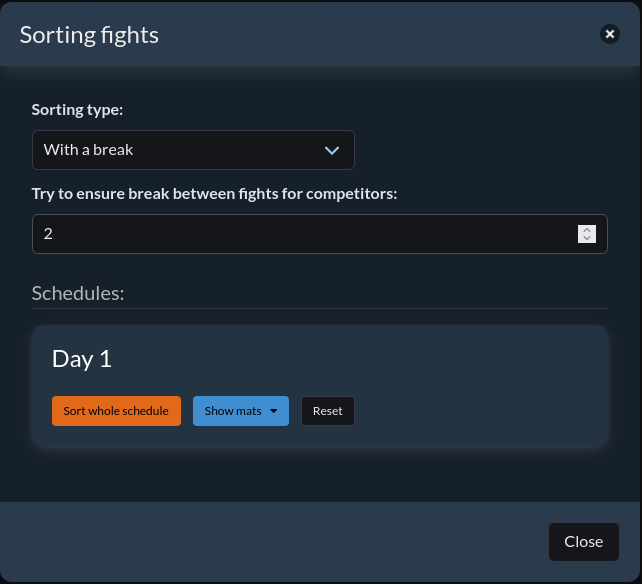642x584 pixels.
Task: Click the Close button in the footer
Action: pos(583,542)
